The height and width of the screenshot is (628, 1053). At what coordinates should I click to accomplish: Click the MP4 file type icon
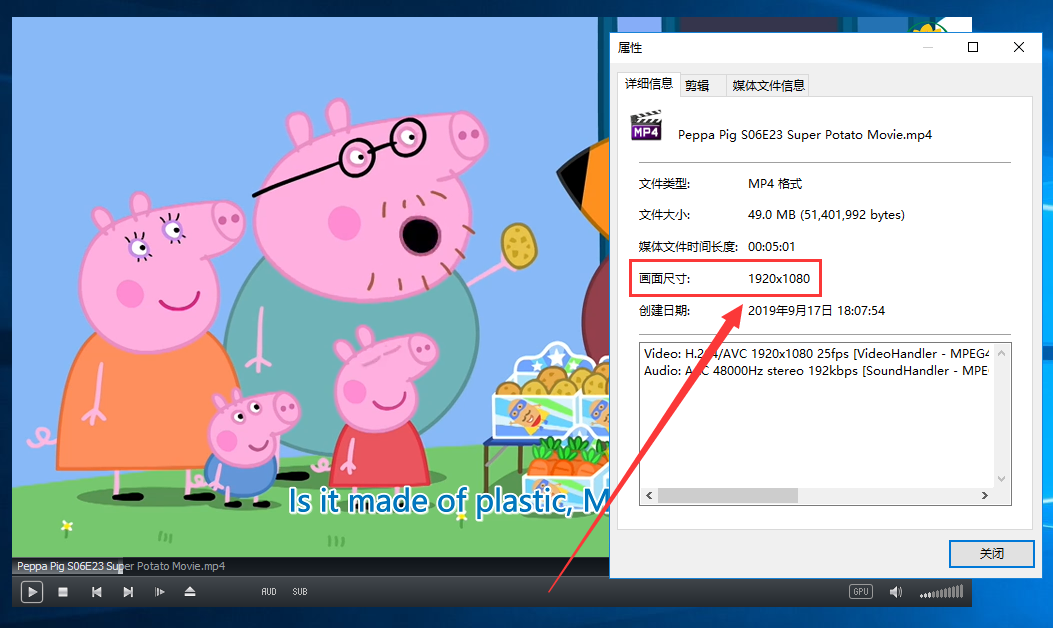[x=646, y=126]
